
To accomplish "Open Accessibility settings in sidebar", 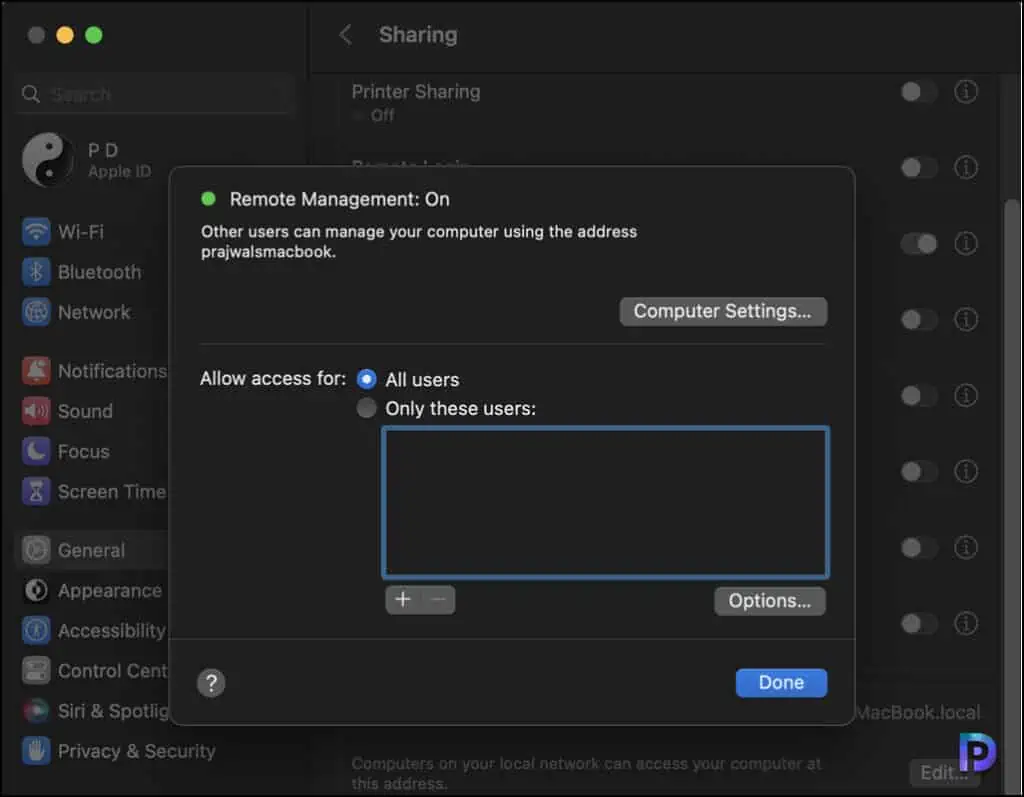I will click(94, 630).
